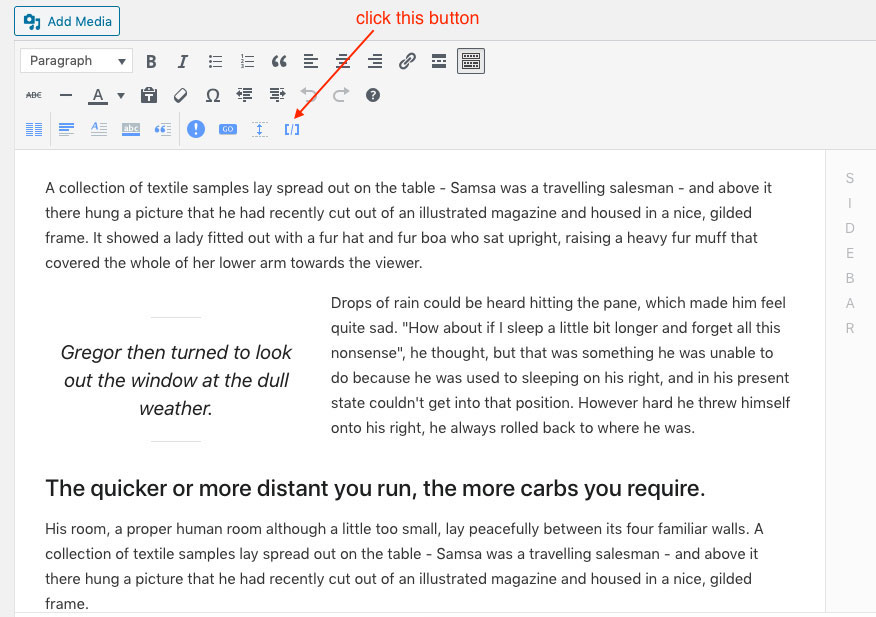Insert special character with Omega icon
876x617 pixels.
pos(212,95)
